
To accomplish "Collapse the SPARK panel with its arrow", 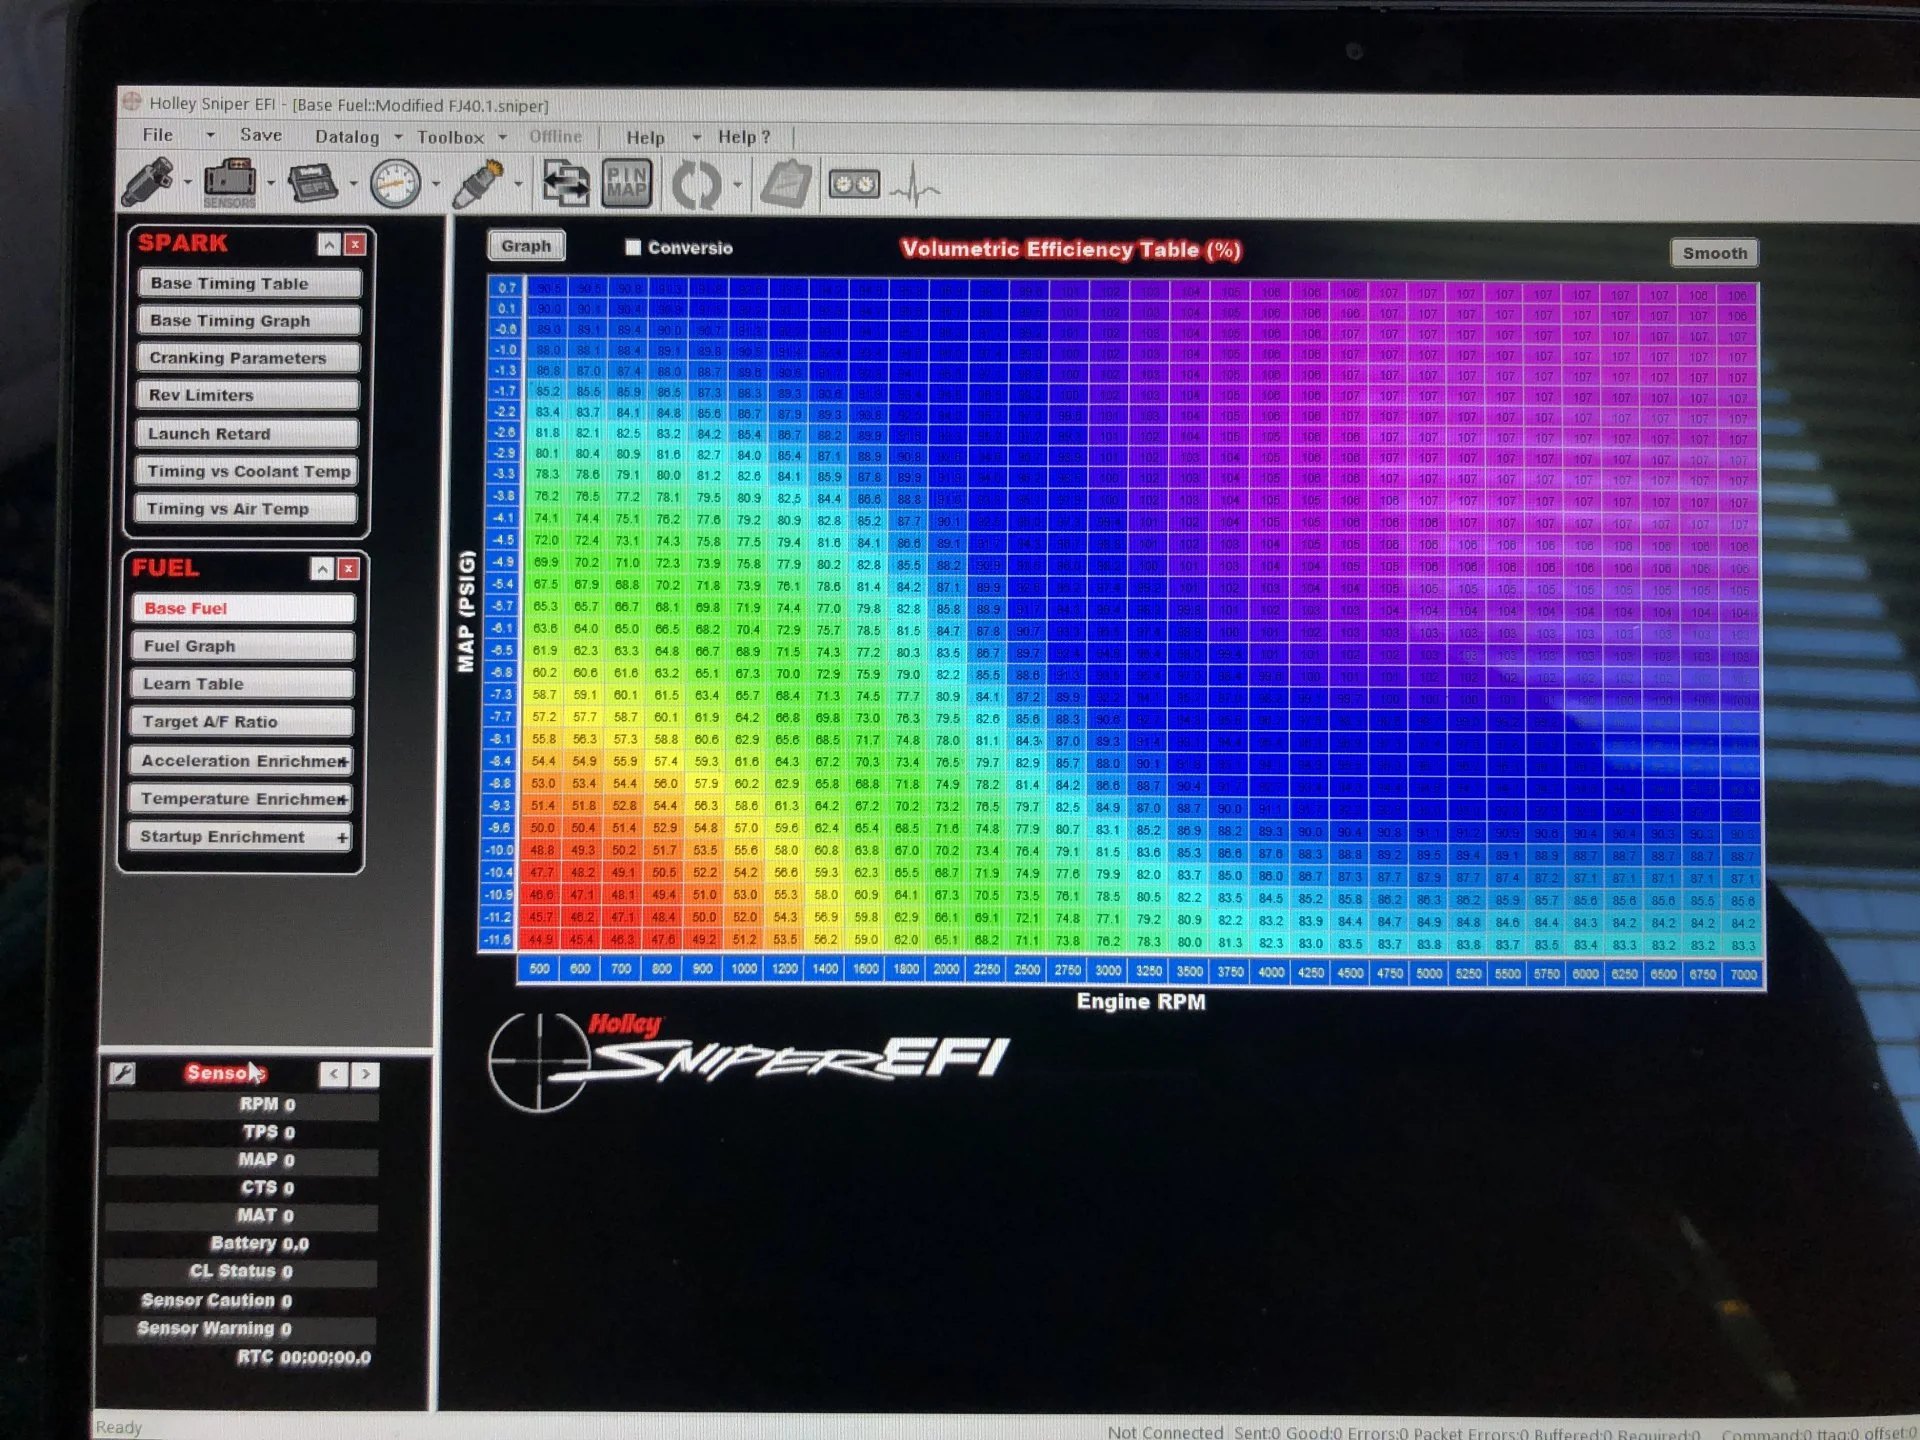I will coord(329,244).
